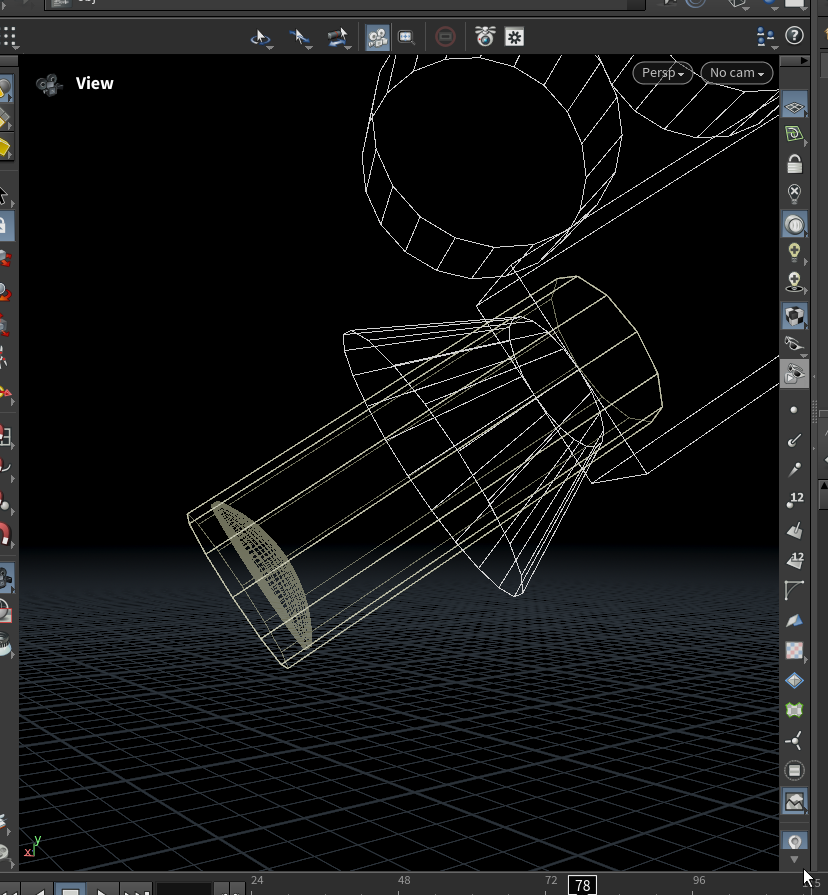
Task: Show primitive normals in the viewport
Action: coord(794,528)
